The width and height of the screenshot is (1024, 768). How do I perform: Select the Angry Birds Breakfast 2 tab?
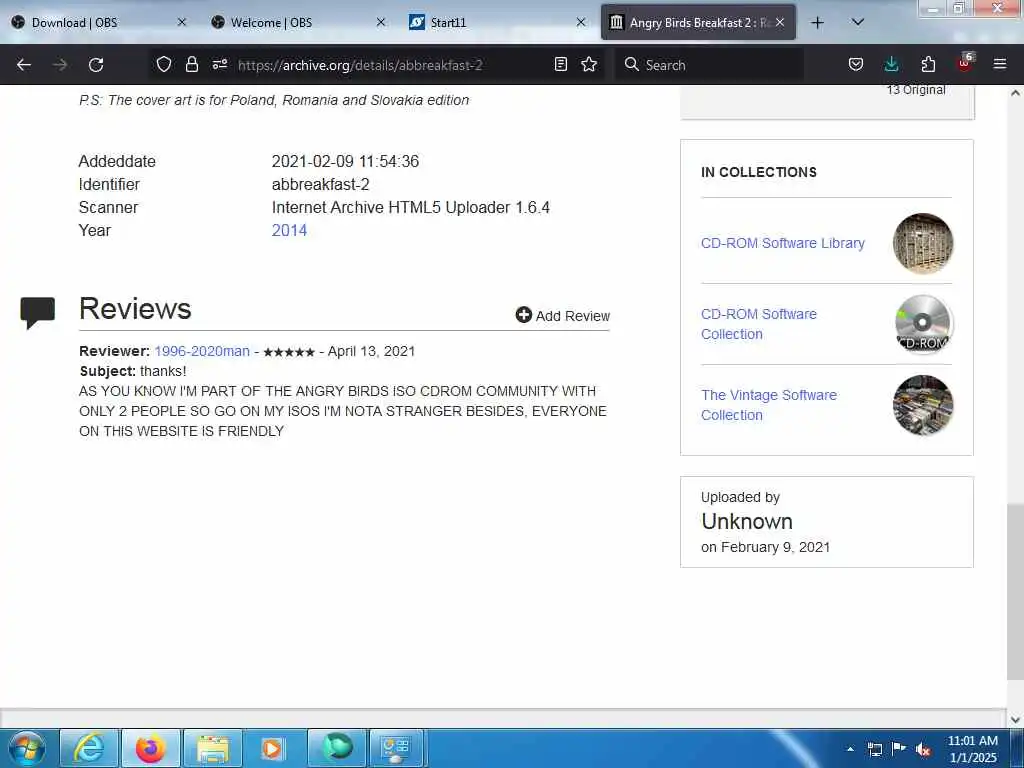[698, 22]
